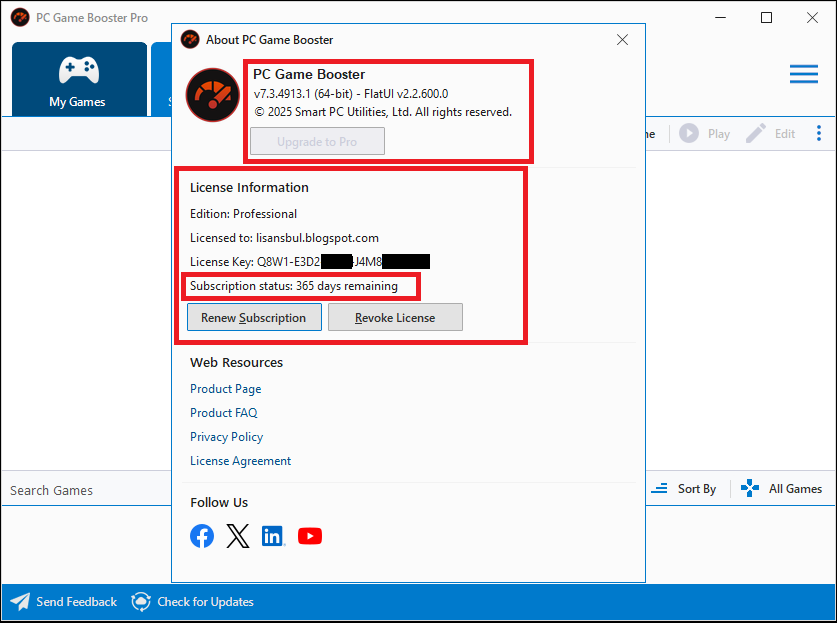Open the X social media icon
837x623 pixels.
click(238, 536)
